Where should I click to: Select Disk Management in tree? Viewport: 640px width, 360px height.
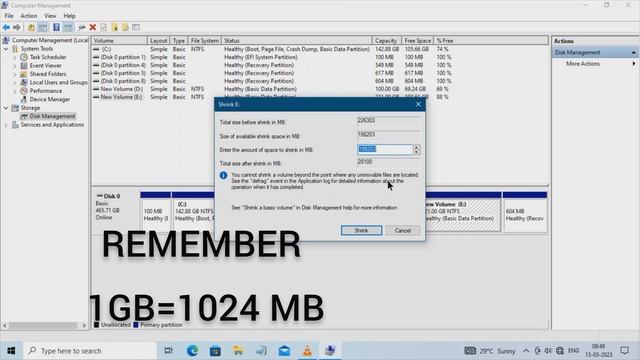coord(52,116)
